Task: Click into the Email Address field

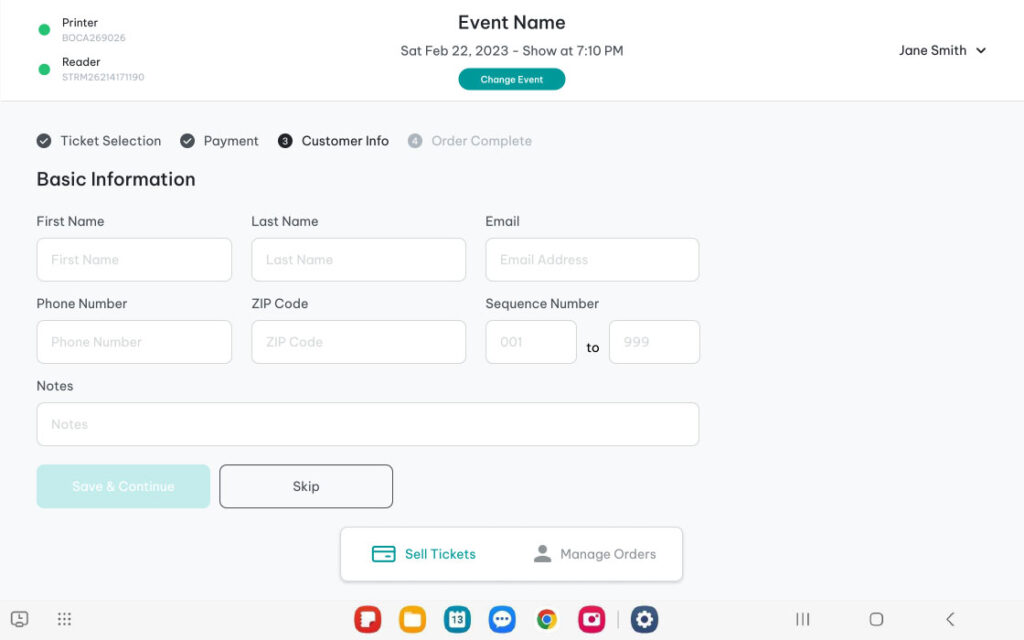Action: (592, 260)
